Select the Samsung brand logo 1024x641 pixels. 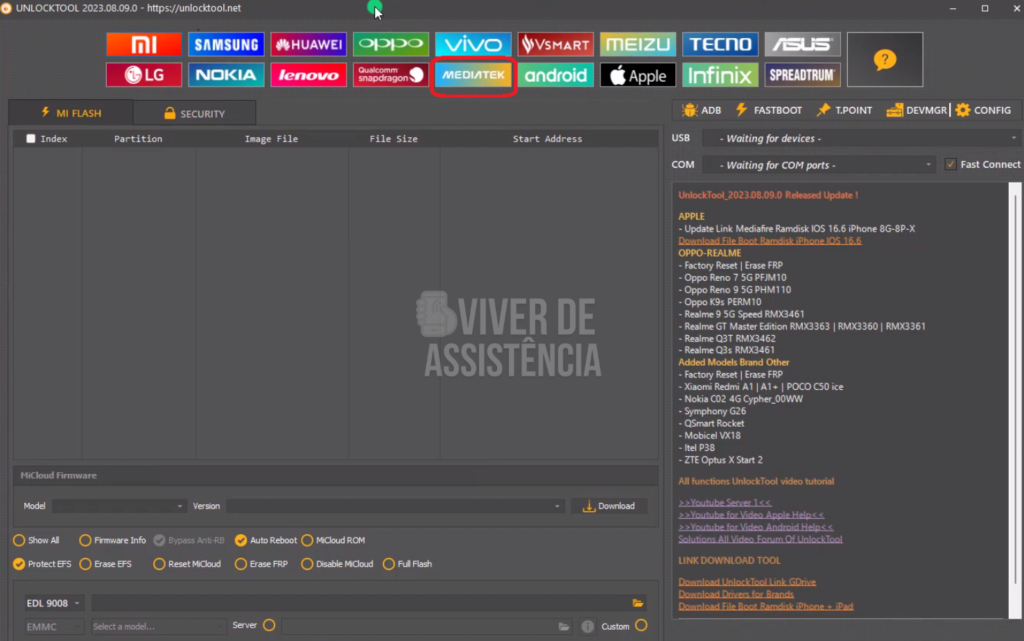click(x=226, y=44)
